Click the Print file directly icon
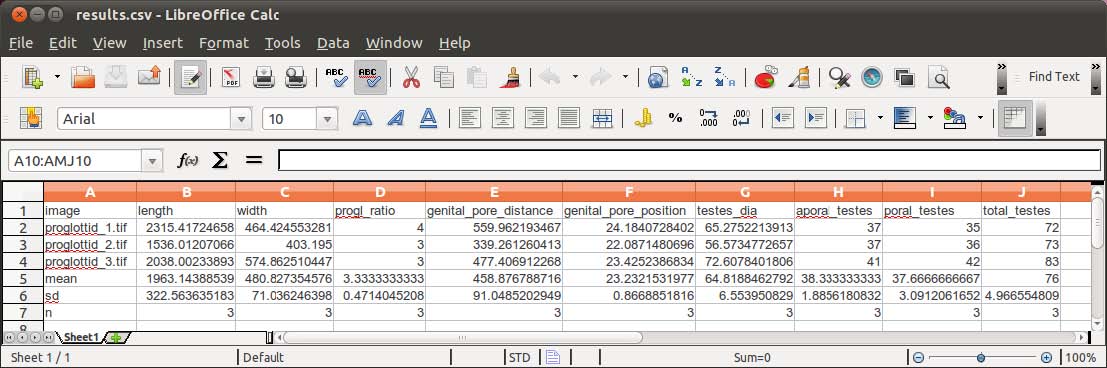This screenshot has height=368, width=1107. pos(264,76)
